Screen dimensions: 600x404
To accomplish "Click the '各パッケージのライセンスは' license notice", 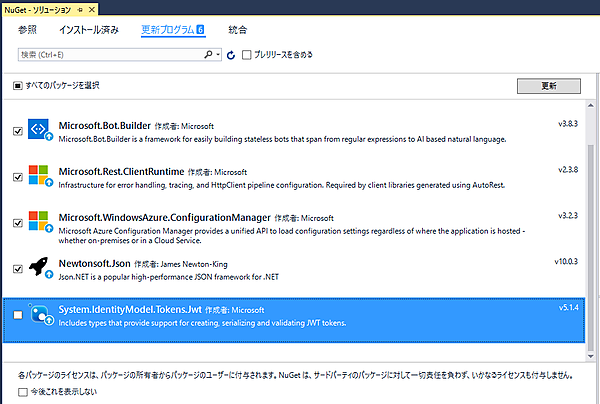I will pos(295,376).
